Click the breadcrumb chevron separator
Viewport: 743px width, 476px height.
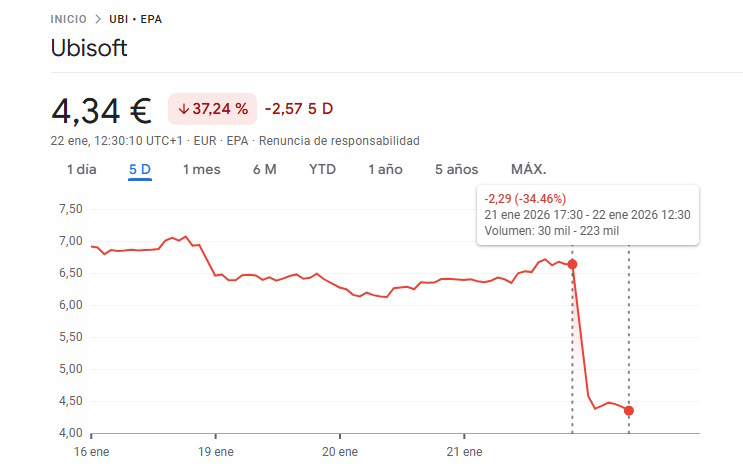point(98,19)
